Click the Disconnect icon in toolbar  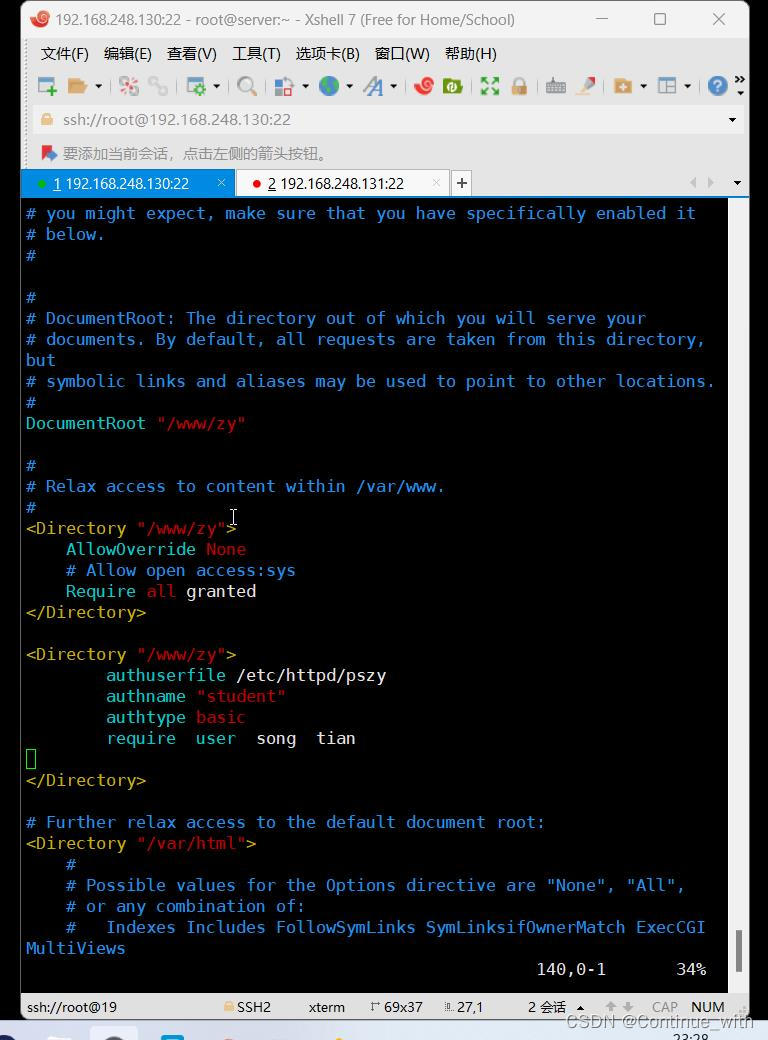pos(129,86)
